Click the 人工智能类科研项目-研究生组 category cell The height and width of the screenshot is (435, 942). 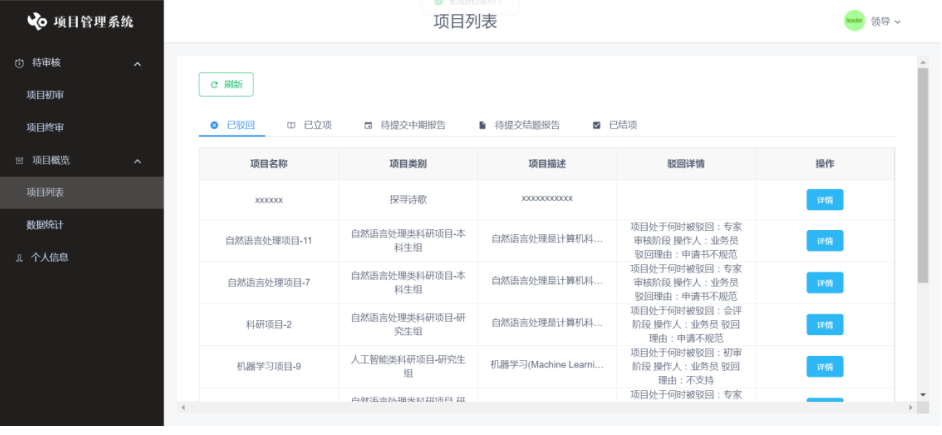(x=408, y=367)
